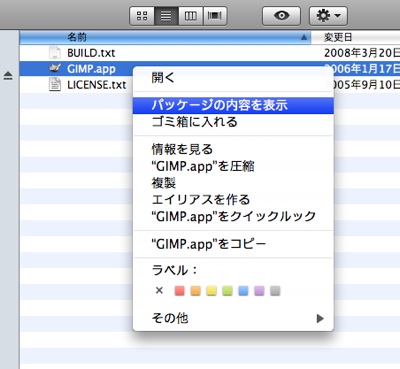The width and height of the screenshot is (400, 369).
Task: Choose パッケージの内容を表示 menu item
Action: click(233, 105)
